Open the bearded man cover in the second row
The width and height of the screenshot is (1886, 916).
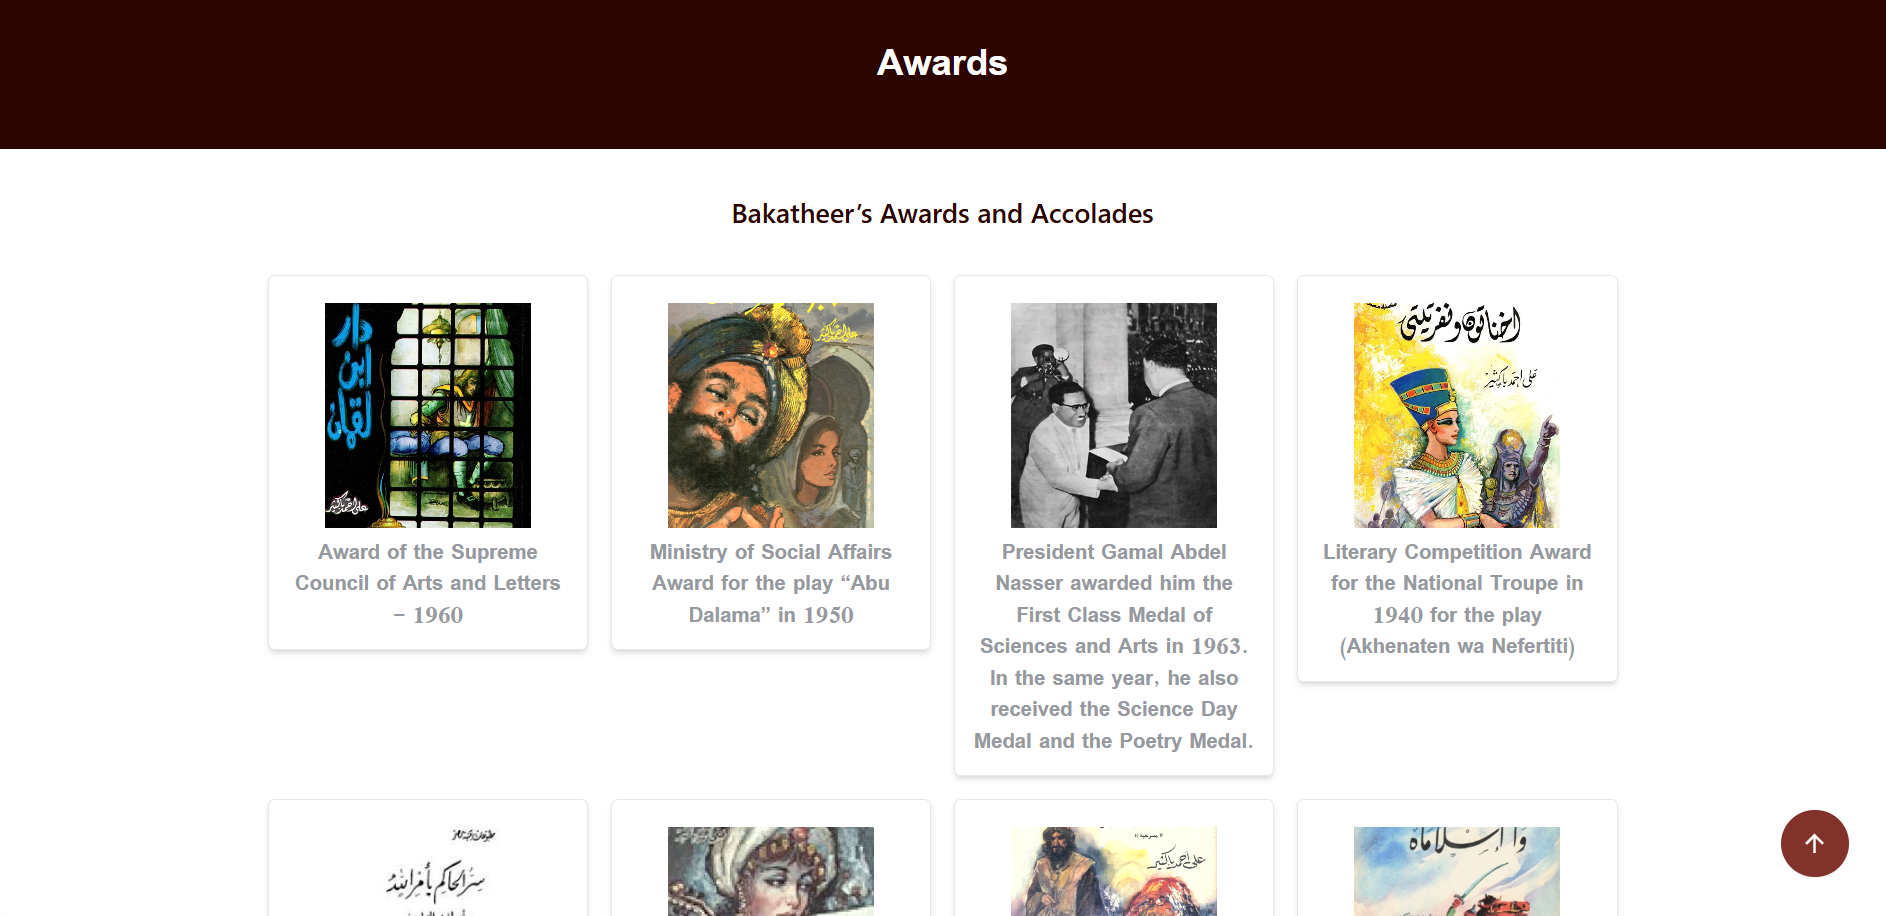click(1114, 871)
